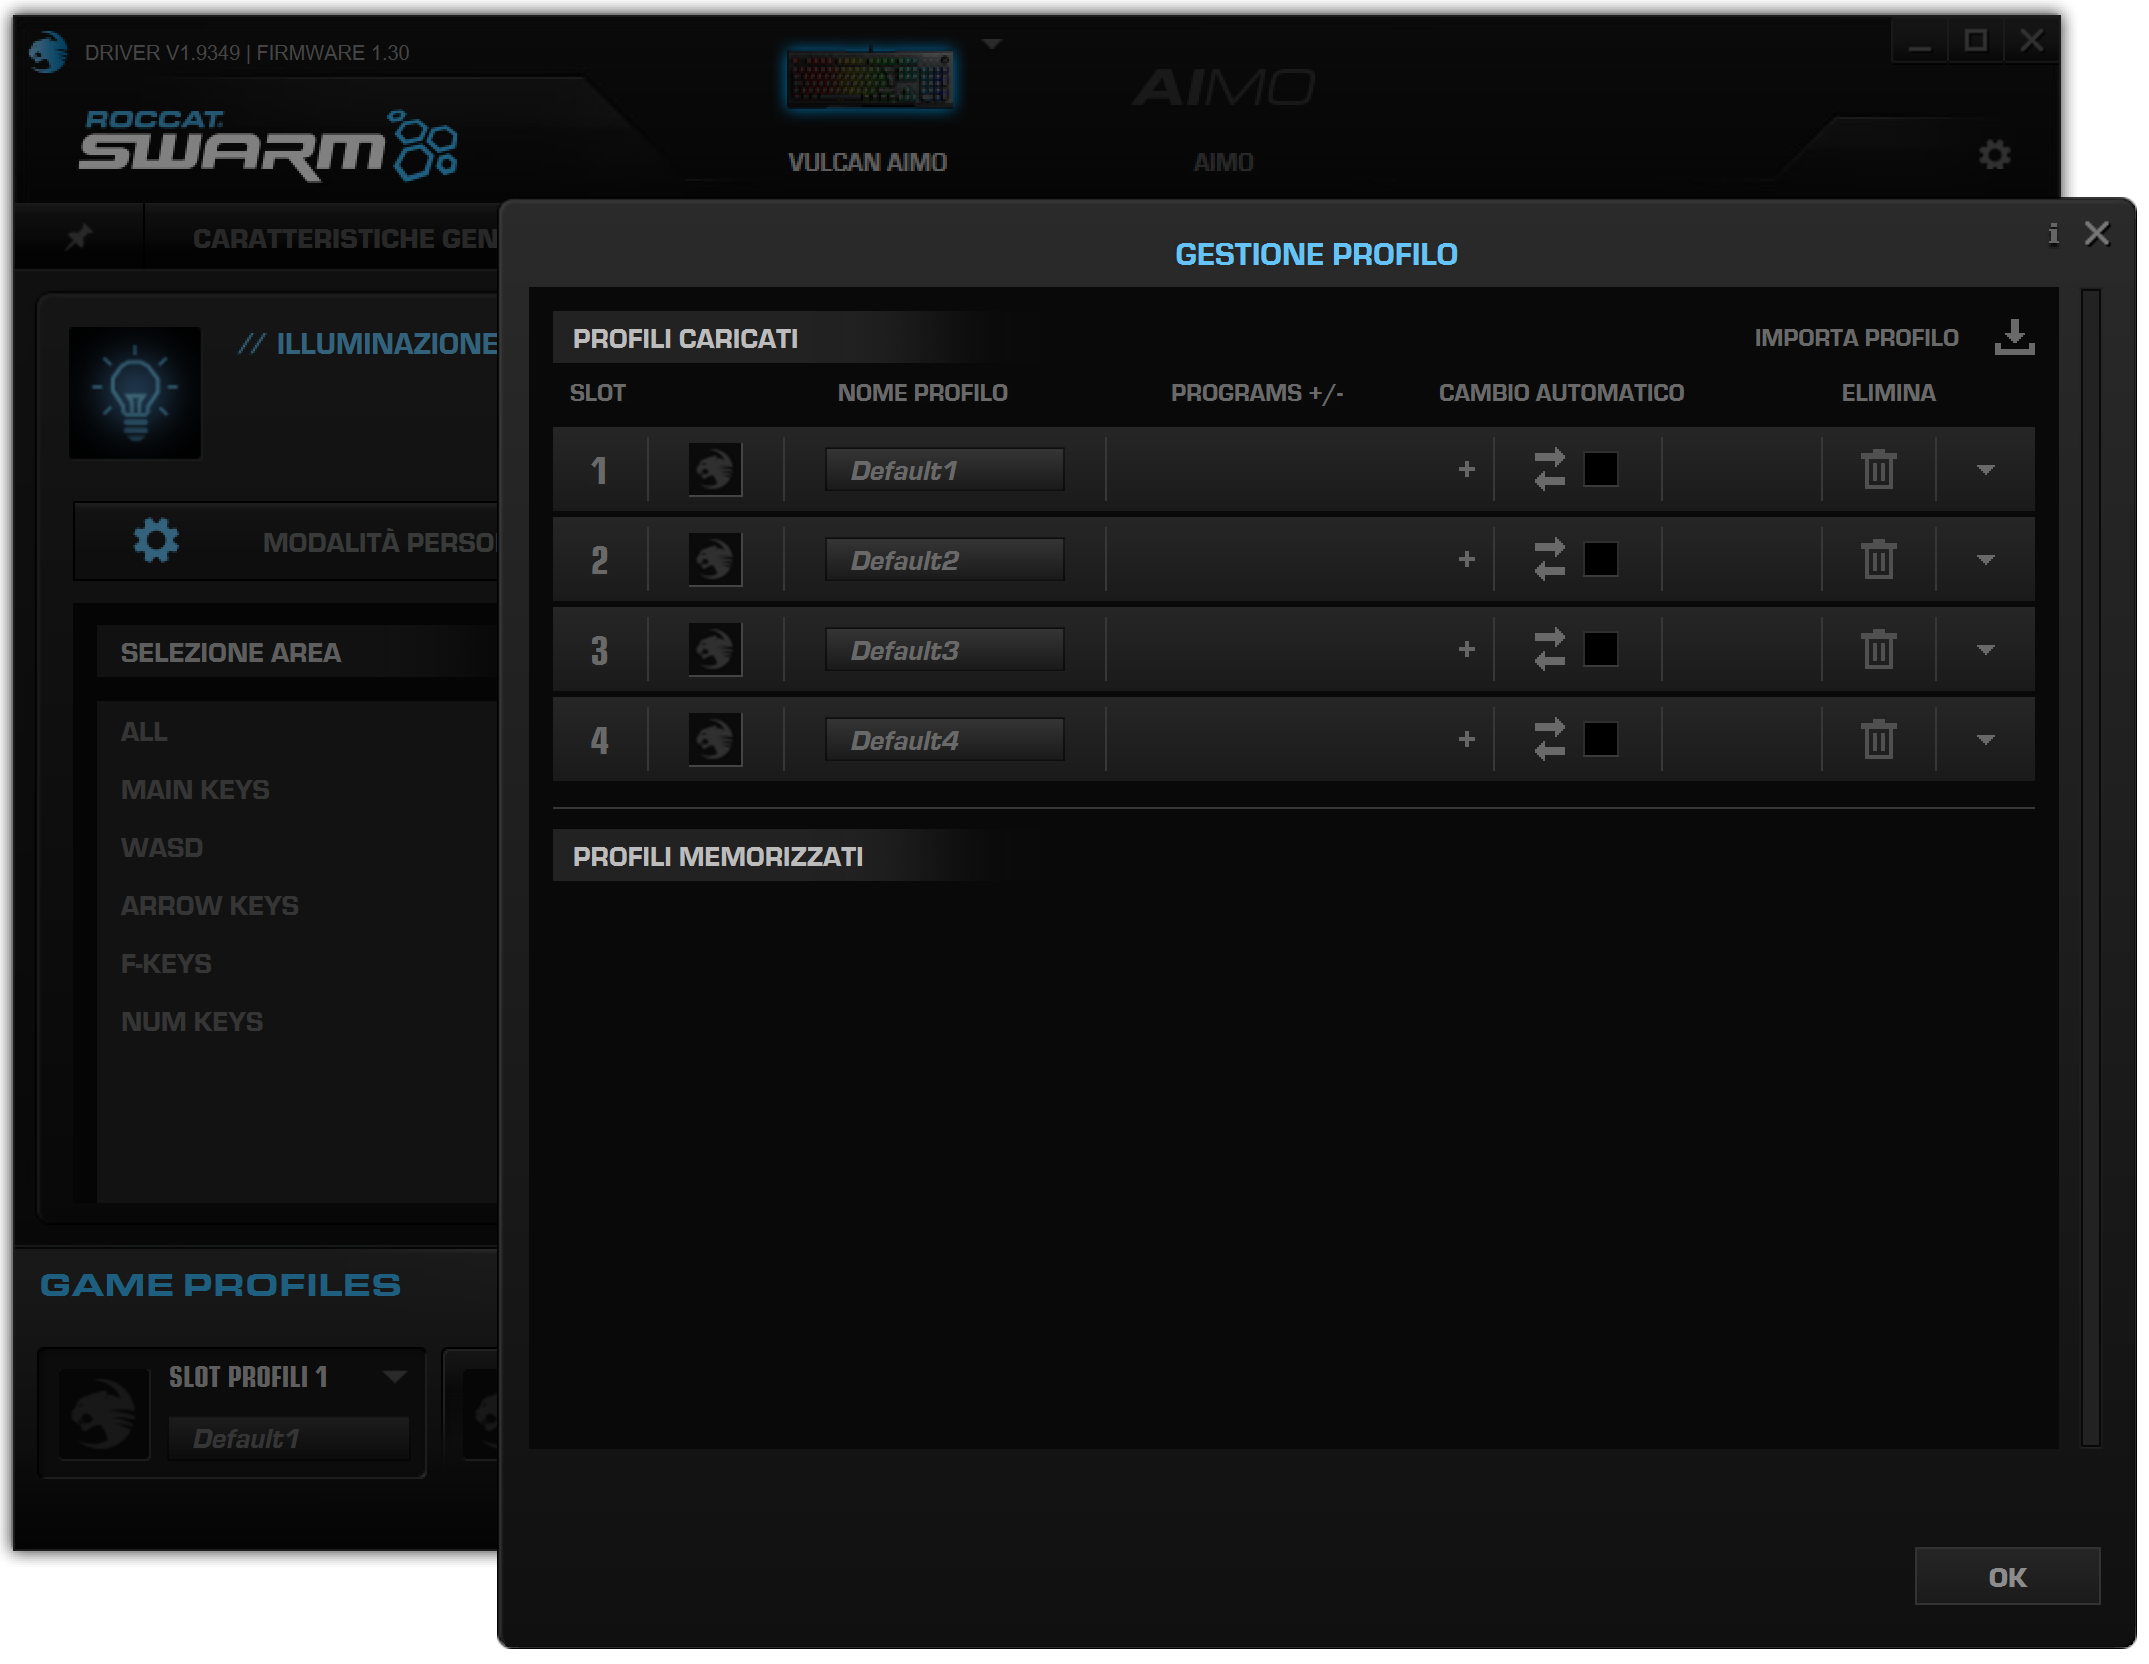The height and width of the screenshot is (1664, 2149).
Task: Add a program to Default4 with plus
Action: tap(1467, 739)
